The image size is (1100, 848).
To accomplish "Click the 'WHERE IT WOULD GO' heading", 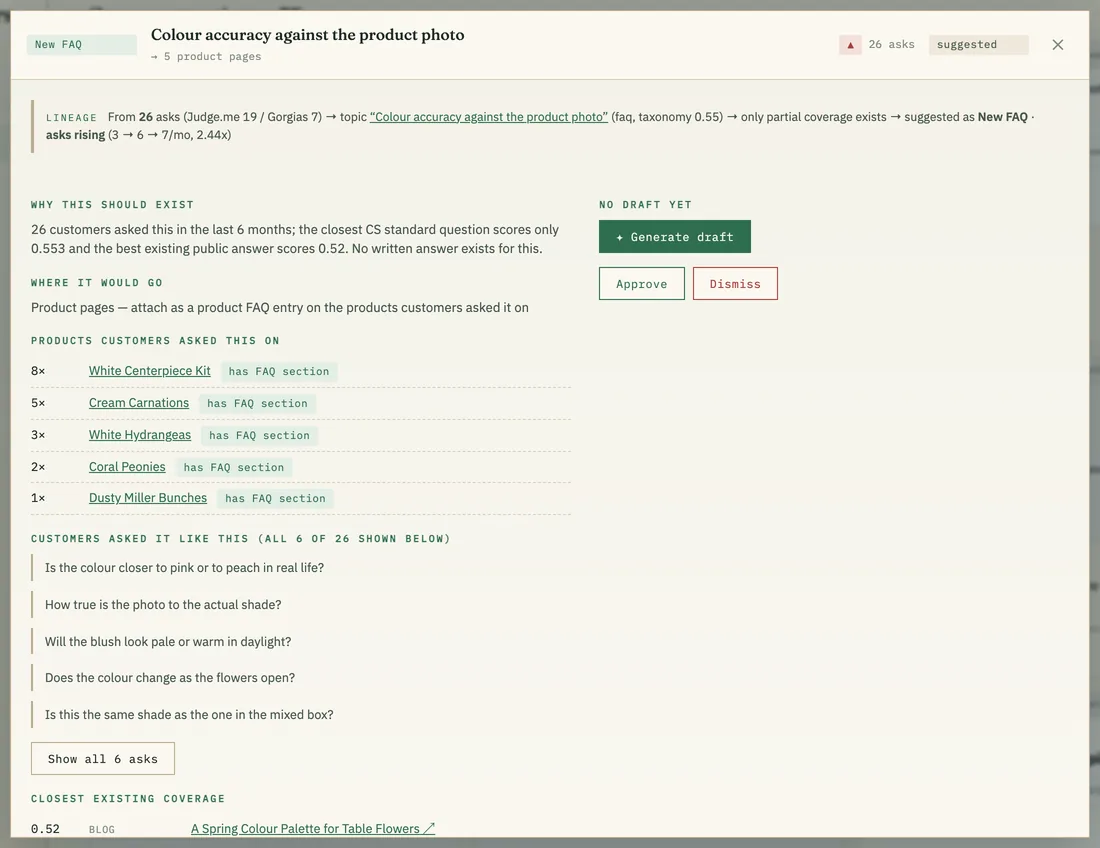I will click(x=97, y=283).
